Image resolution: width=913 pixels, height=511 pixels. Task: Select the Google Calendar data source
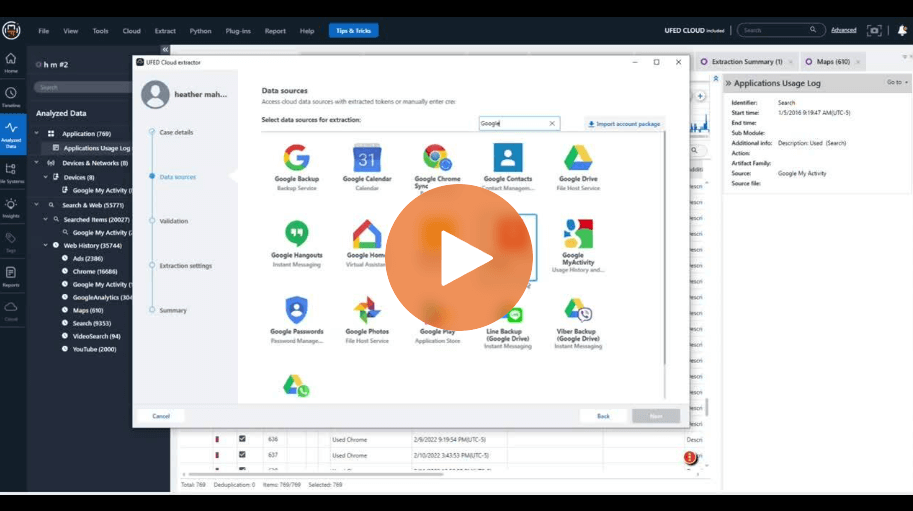point(367,167)
